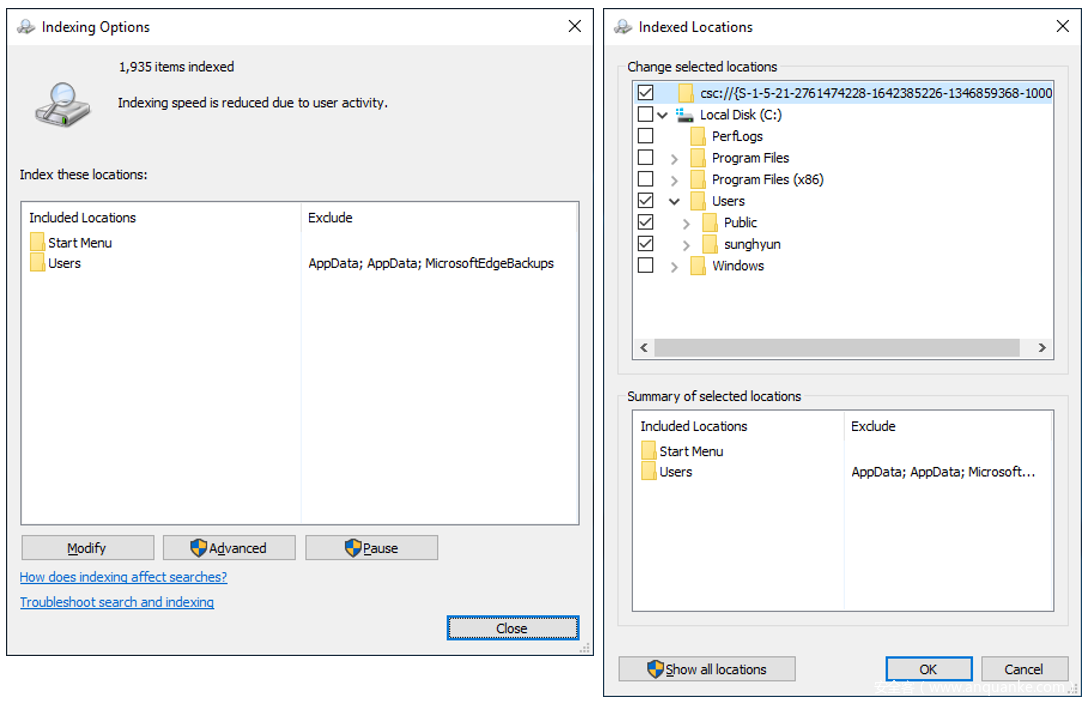Open the Advanced indexing settings

point(229,548)
